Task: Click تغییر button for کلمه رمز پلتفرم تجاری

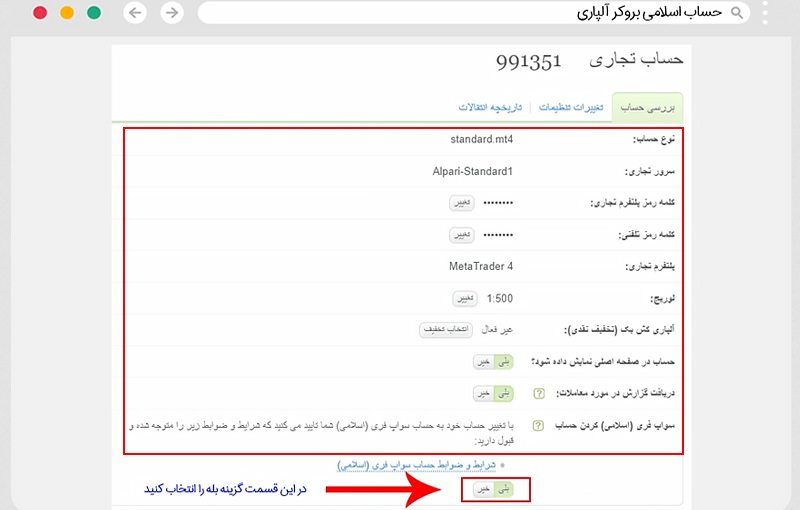Action: 462,203
